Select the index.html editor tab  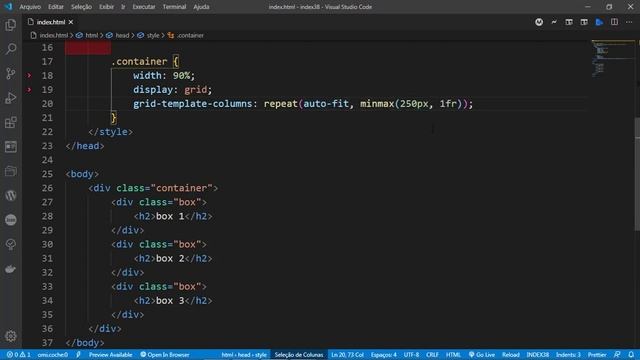point(51,22)
